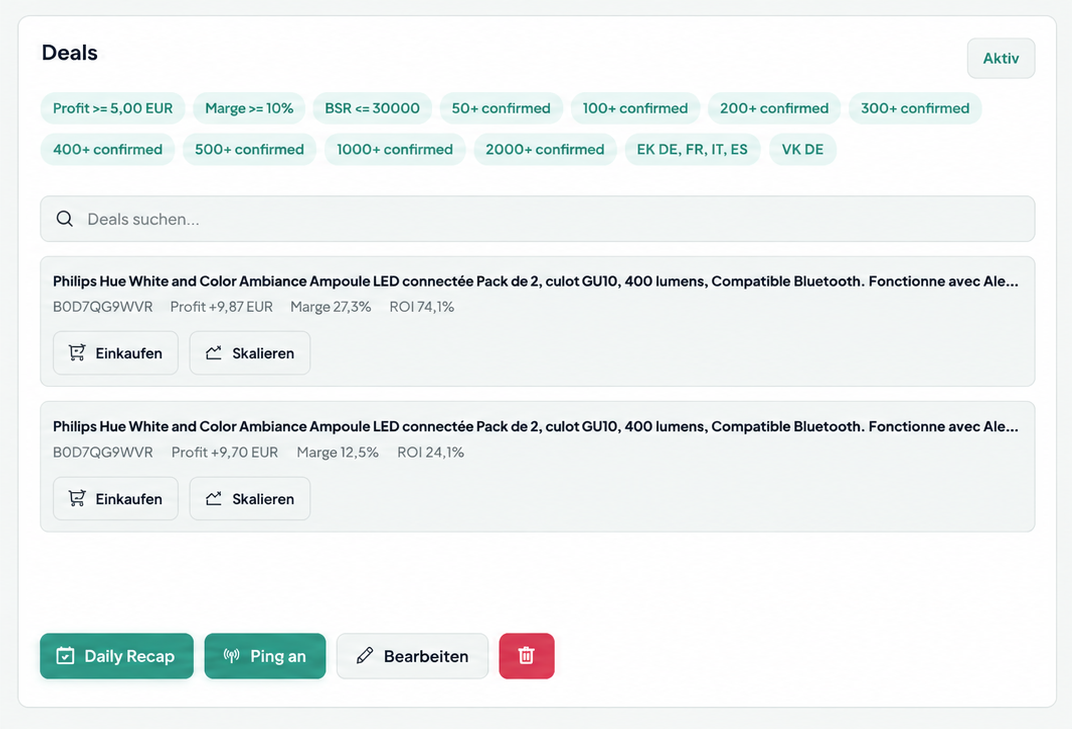Click the 2000+ confirmed tag
This screenshot has height=729, width=1073.
point(545,149)
